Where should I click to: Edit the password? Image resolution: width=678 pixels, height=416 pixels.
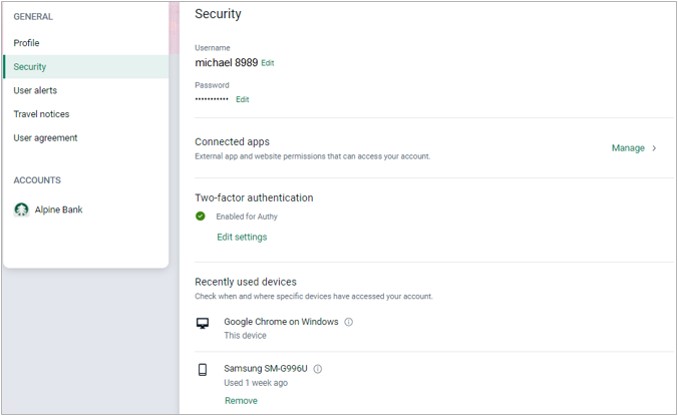243,99
